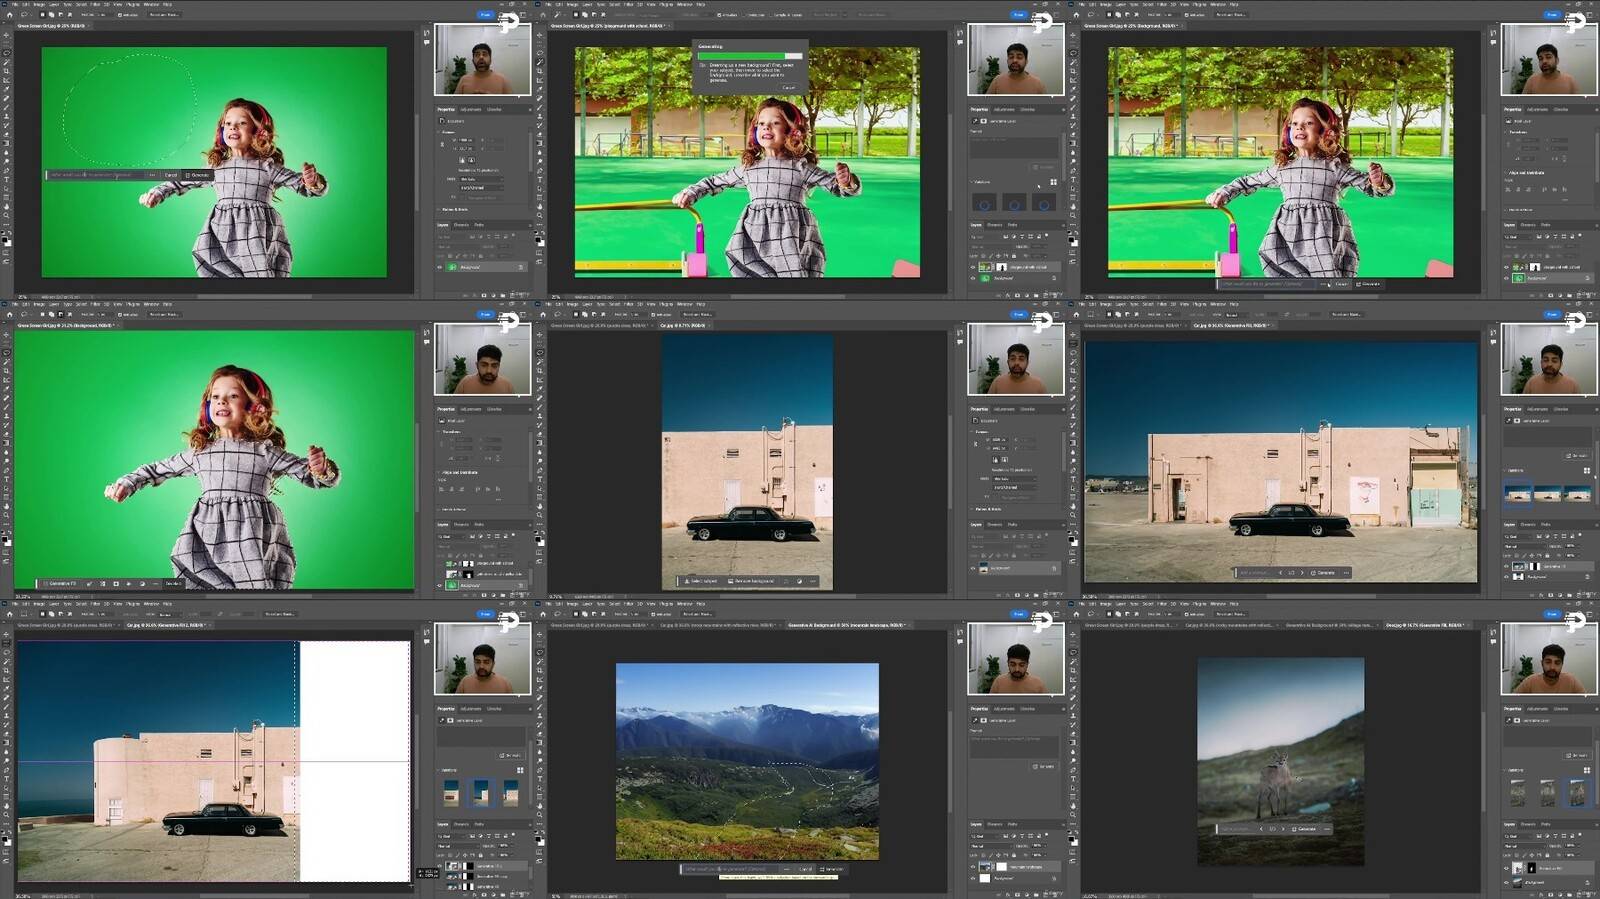The image size is (1600, 899).
Task: Click Share in the lasso-selection girl window
Action: (x=485, y=15)
